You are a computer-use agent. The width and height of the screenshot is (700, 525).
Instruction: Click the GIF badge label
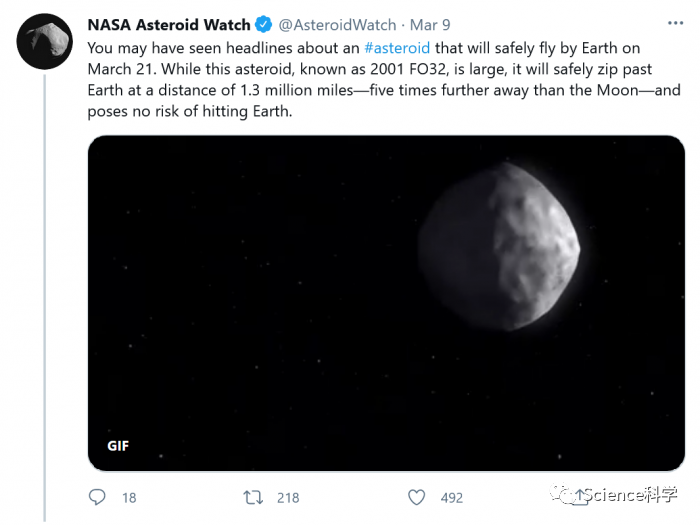(x=118, y=446)
